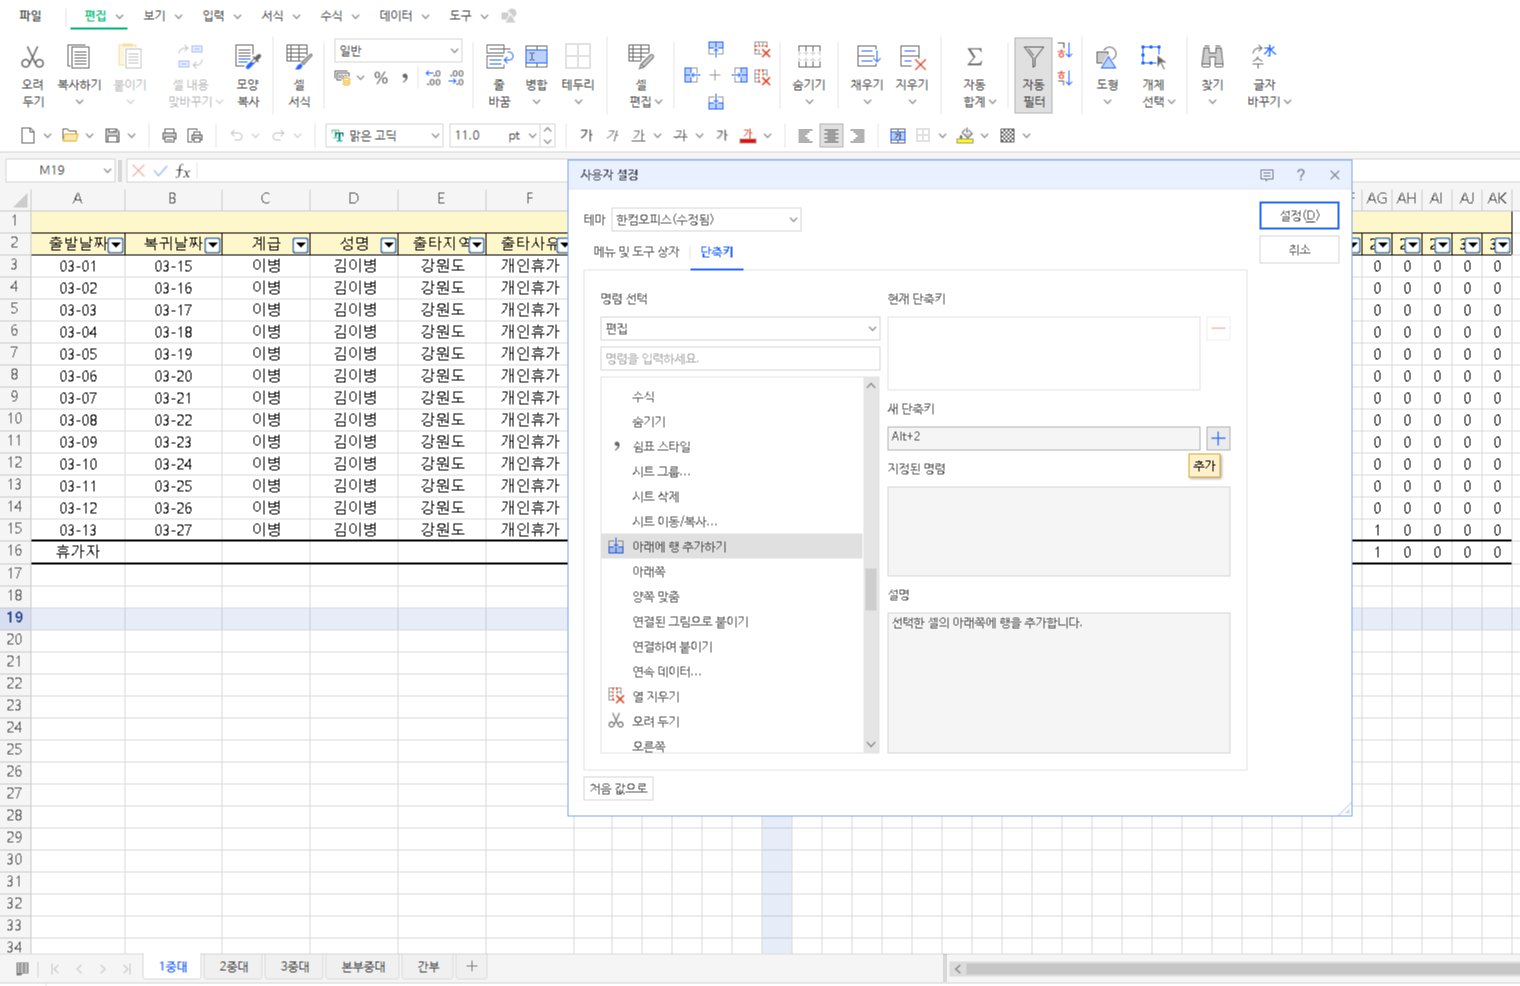This screenshot has height=986, width=1520.
Task: Click the Save diskette icon in toolbar
Action: (112, 135)
